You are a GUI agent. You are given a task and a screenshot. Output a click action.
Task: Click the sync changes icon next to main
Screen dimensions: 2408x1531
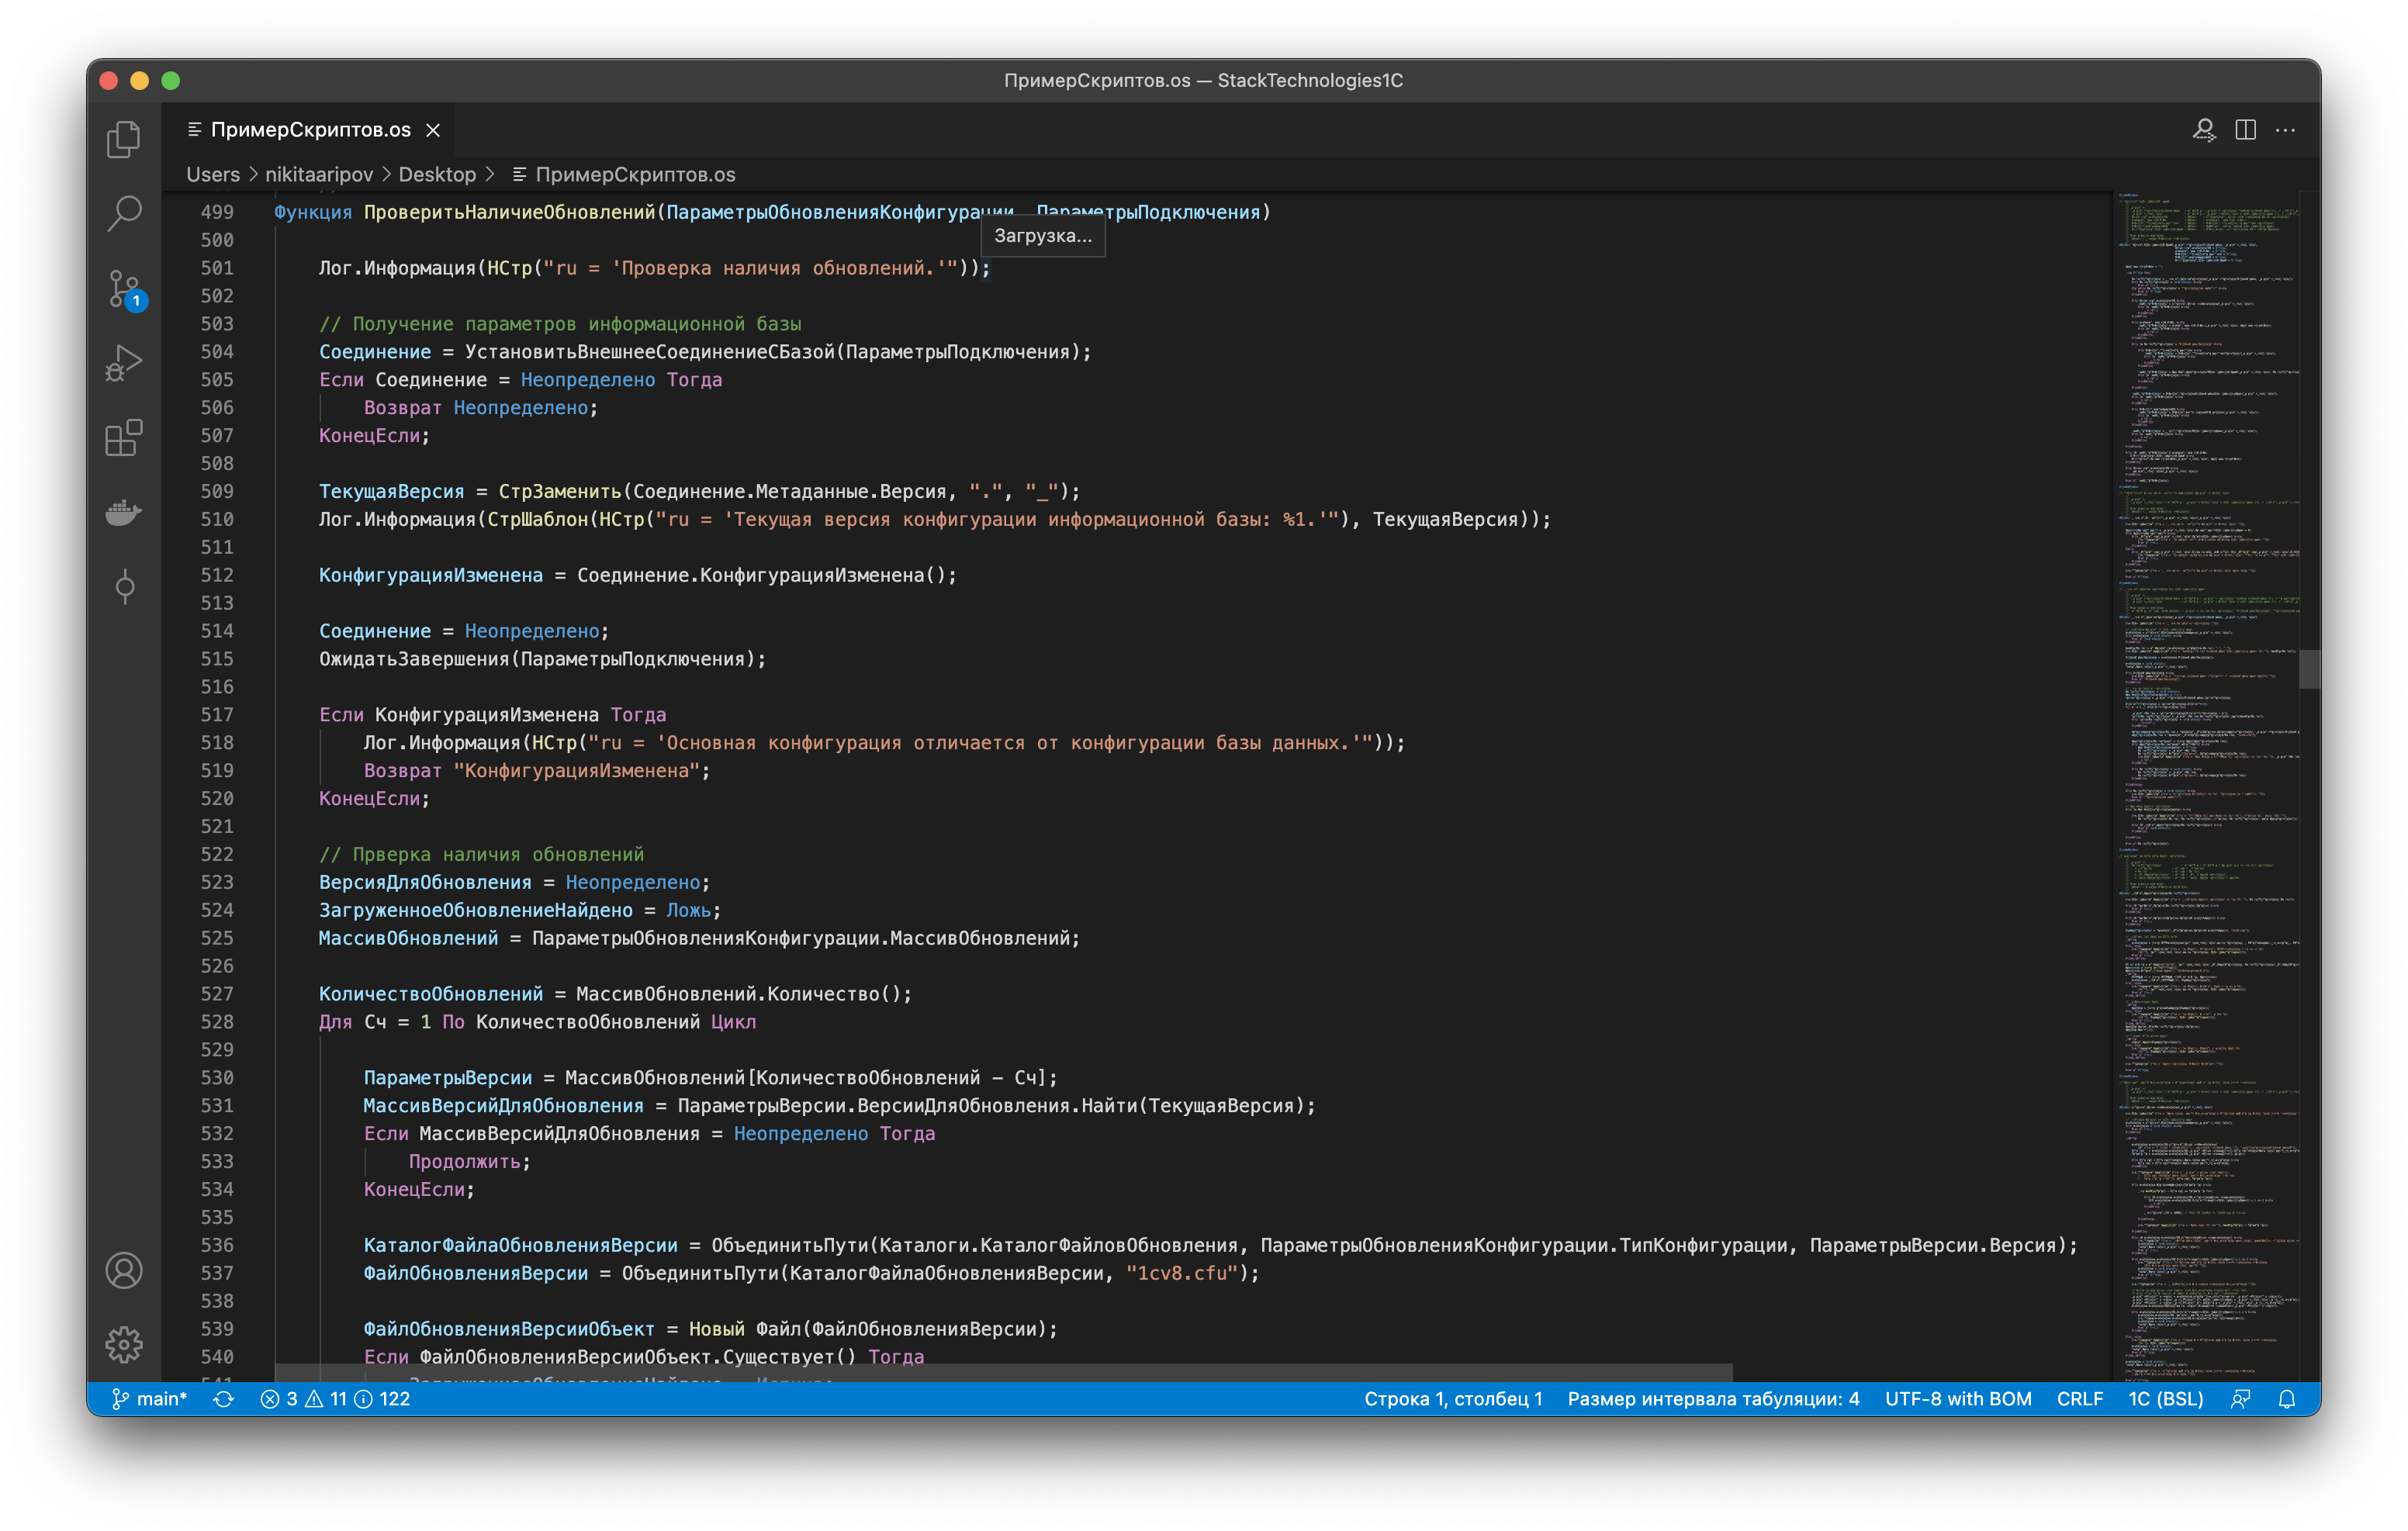226,1399
